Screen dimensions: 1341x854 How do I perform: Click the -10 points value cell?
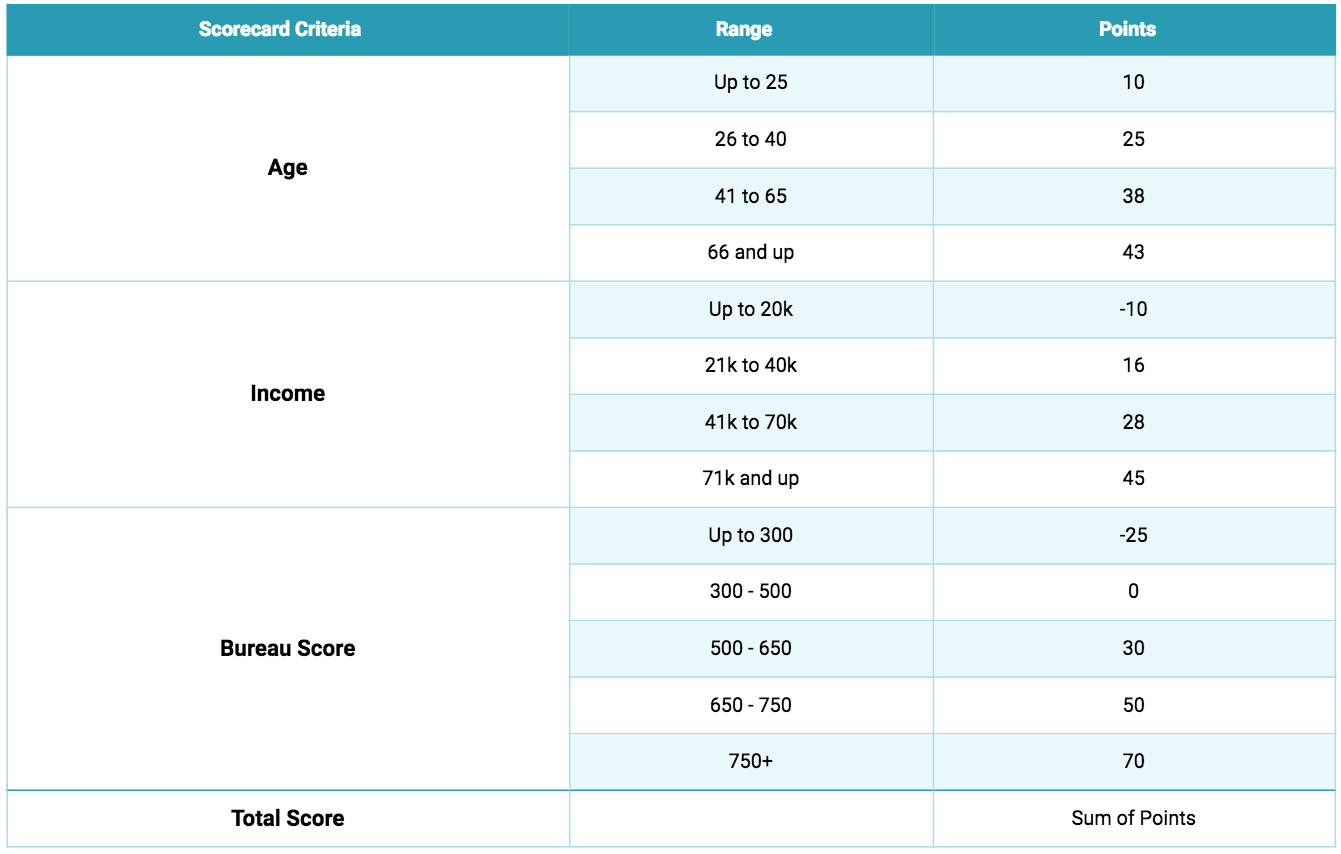[x=1133, y=309]
